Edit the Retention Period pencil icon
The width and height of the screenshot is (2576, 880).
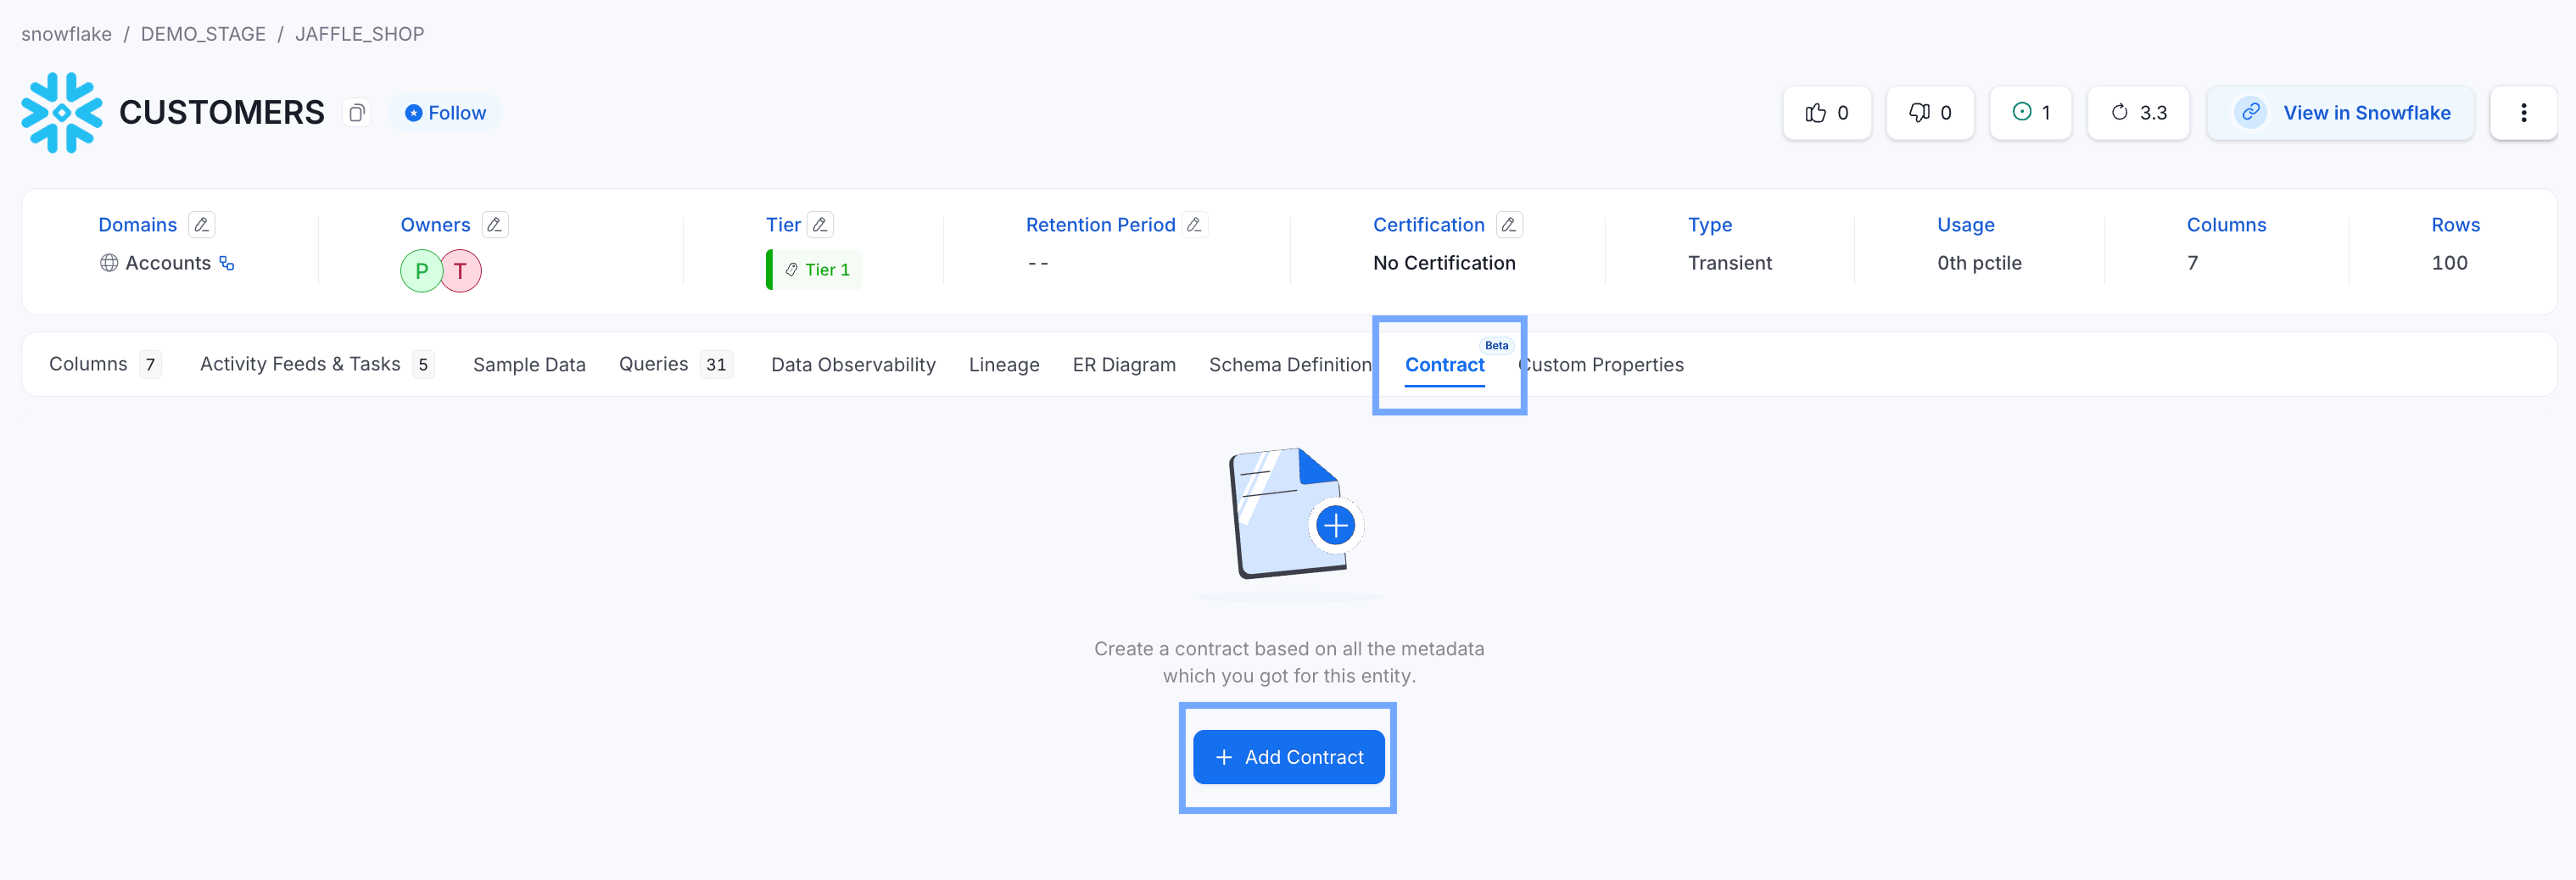click(x=1194, y=225)
